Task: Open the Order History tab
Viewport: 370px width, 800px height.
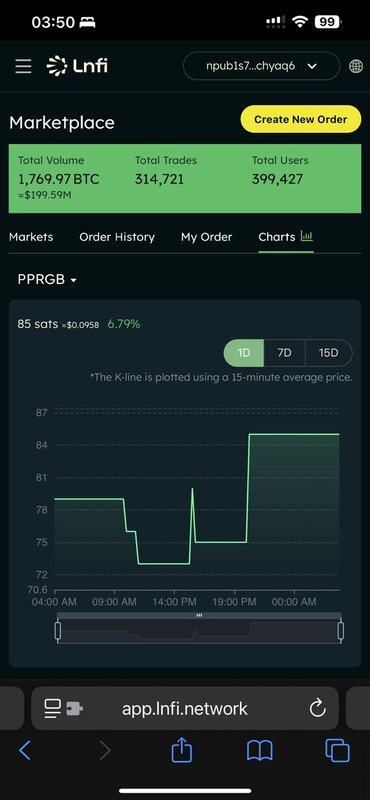Action: 117,237
